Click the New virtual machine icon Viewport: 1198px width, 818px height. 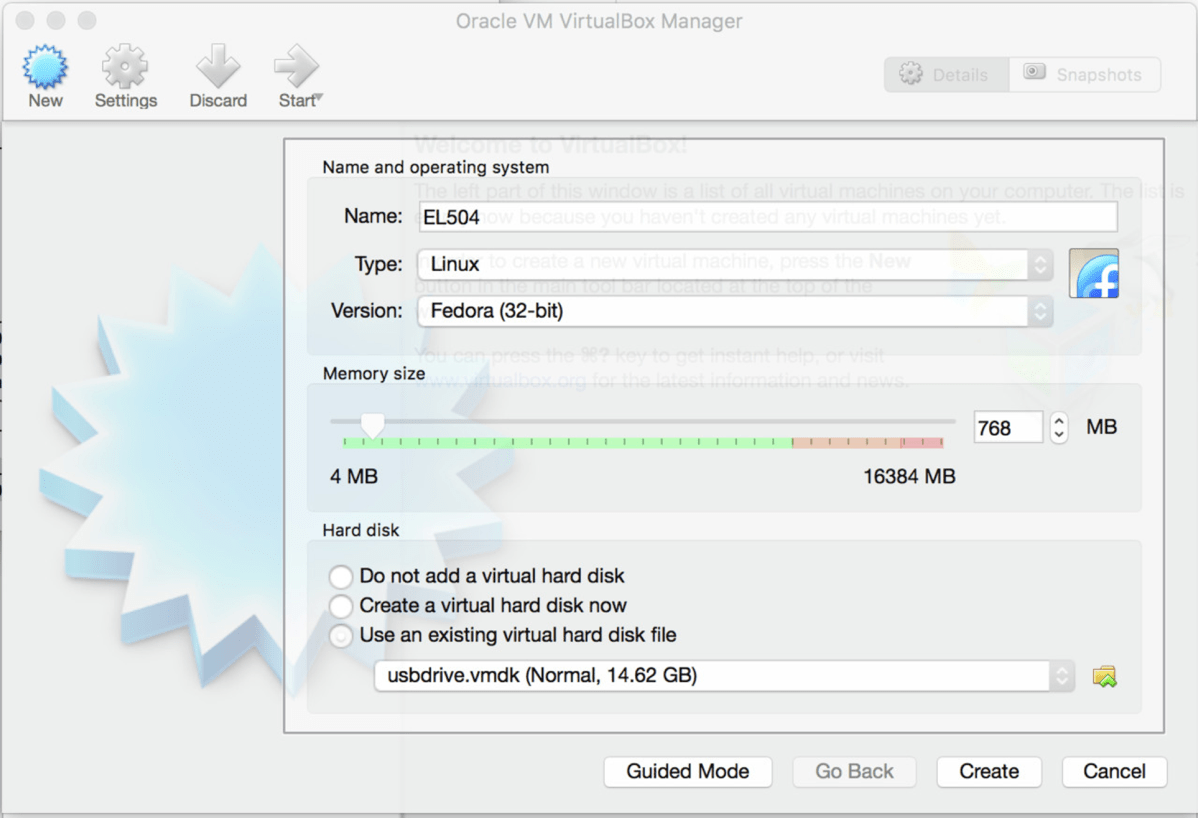click(45, 67)
